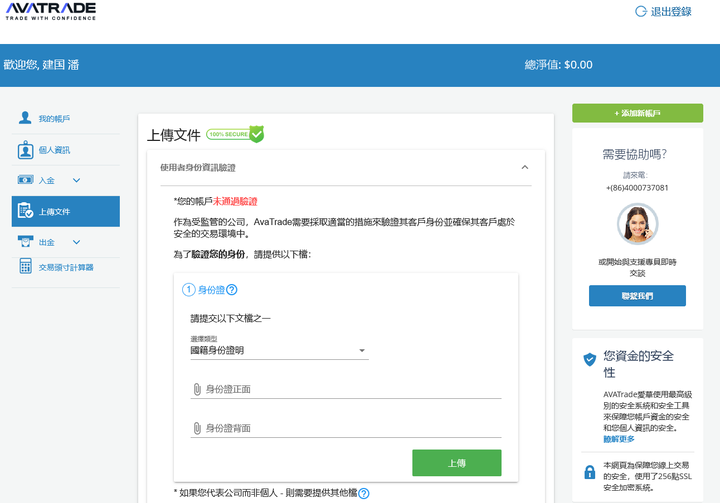Click the phone number +(86)4000737081
The height and width of the screenshot is (503, 720).
[637, 188]
